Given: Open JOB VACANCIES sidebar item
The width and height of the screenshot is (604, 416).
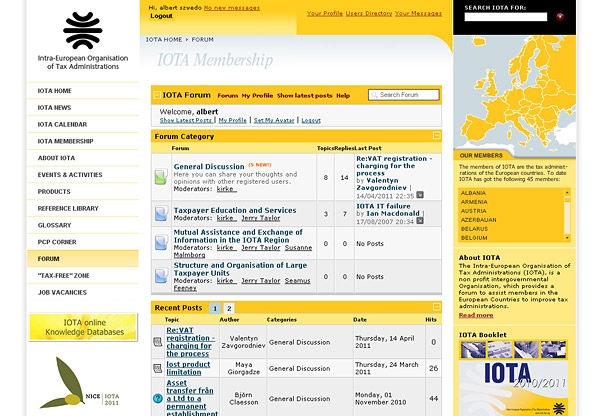Looking at the screenshot, I should coord(83,292).
